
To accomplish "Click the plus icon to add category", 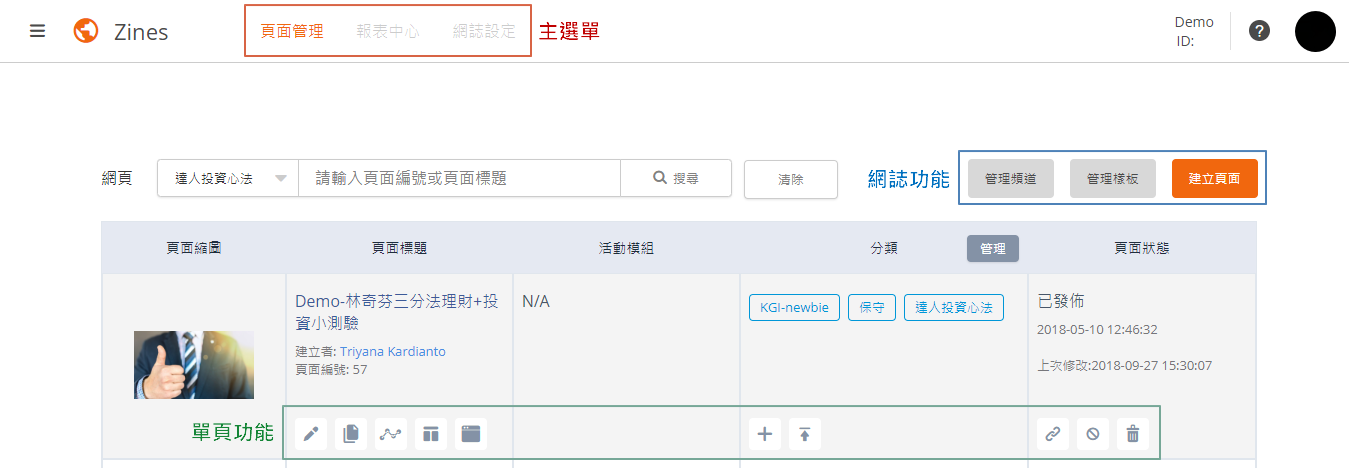I will point(765,434).
